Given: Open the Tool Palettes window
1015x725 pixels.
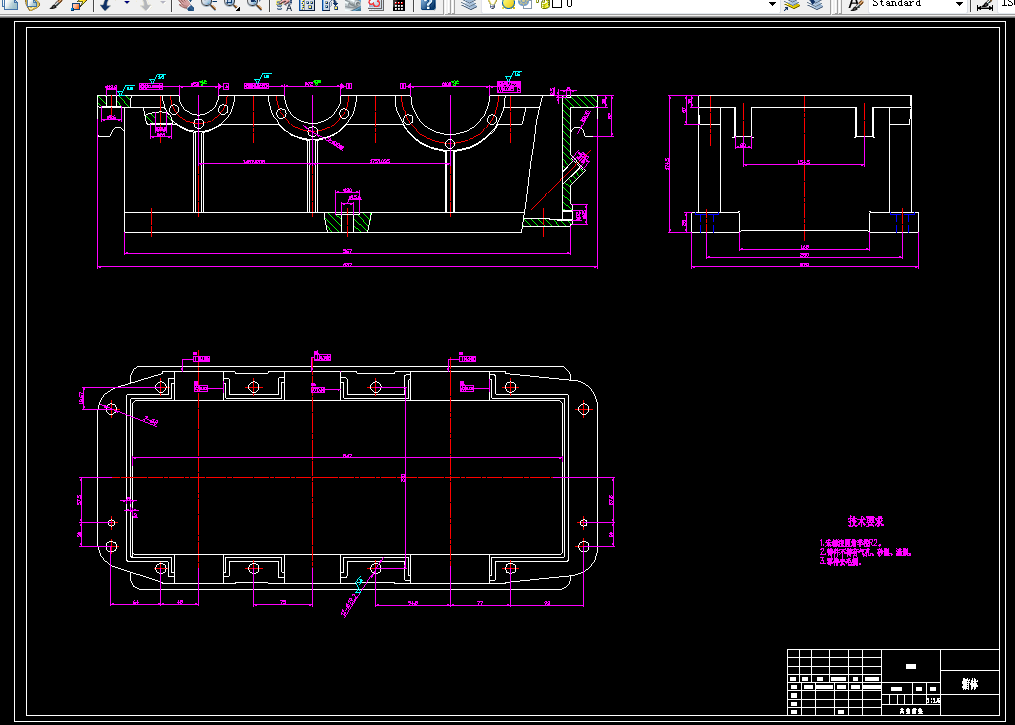Looking at the screenshot, I should [329, 3].
